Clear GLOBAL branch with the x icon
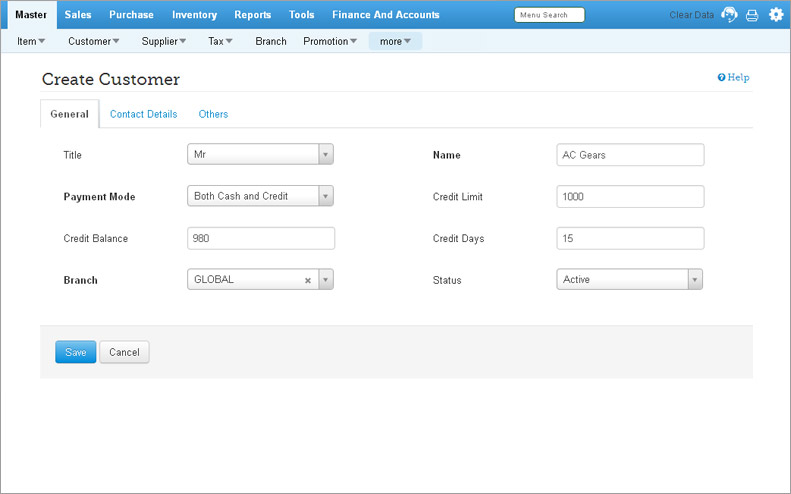 (x=308, y=280)
